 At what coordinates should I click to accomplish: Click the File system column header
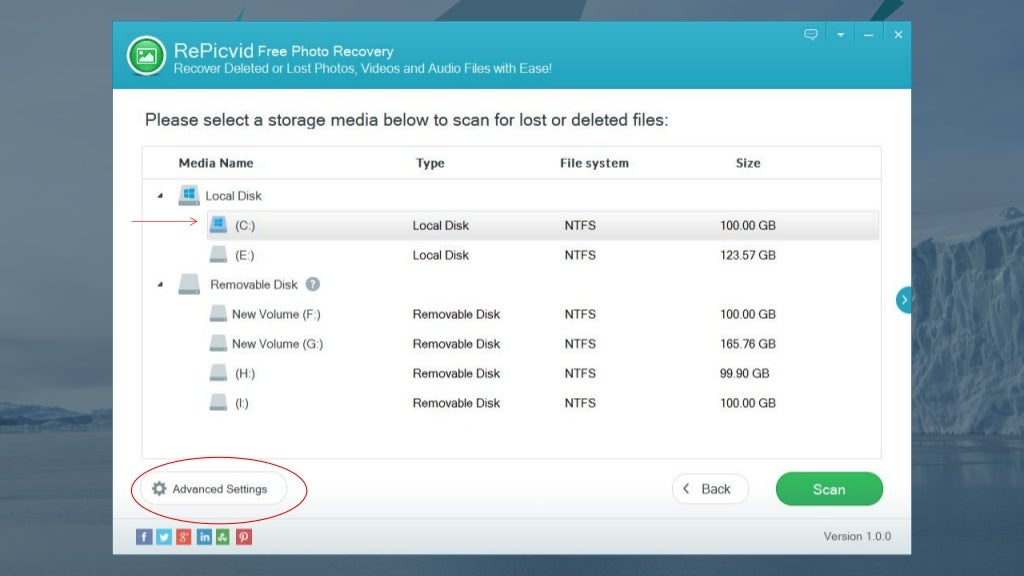[594, 163]
